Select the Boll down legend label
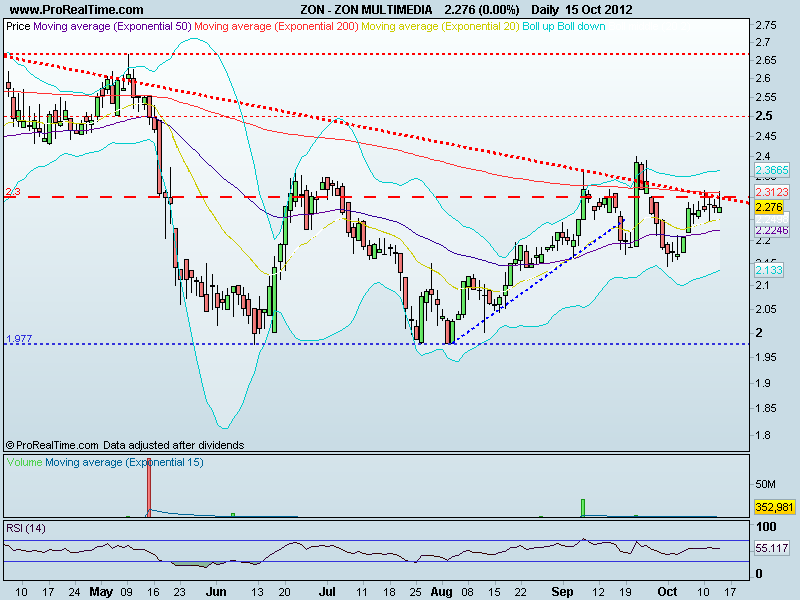Viewport: 800px width, 600px height. [x=581, y=26]
